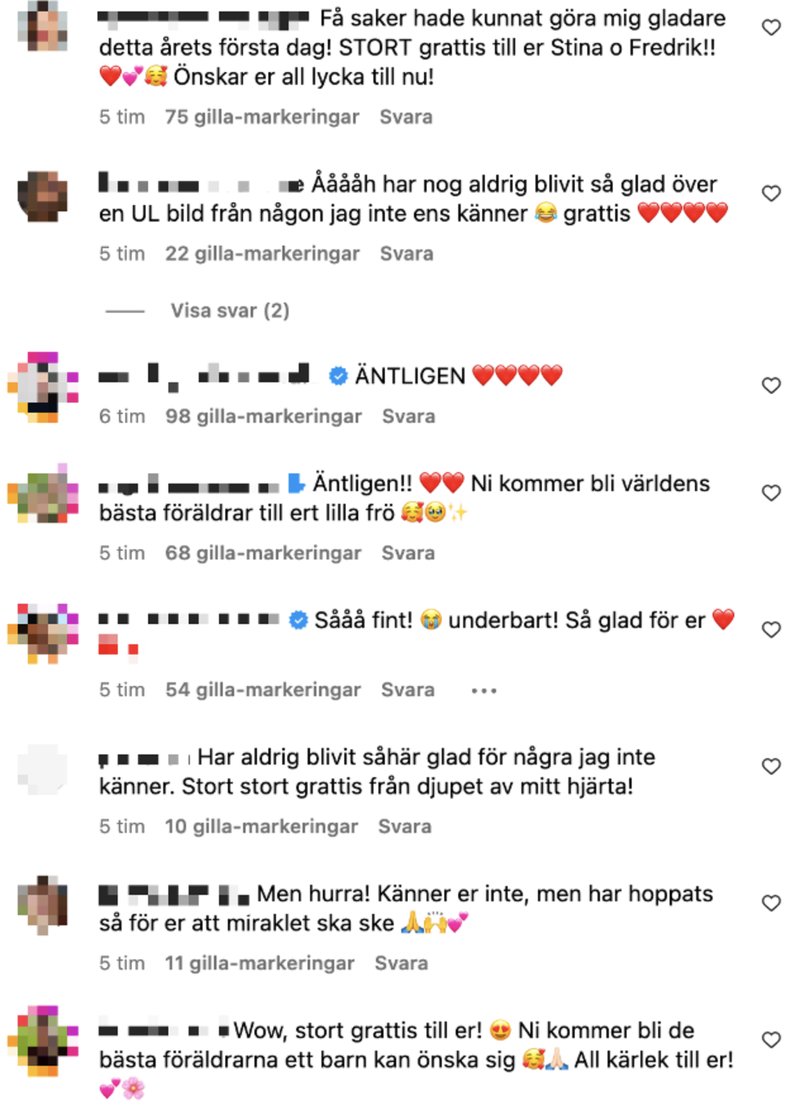800x1112 pixels.
Task: Open the "68 gilla-markeringar" likes list
Action: (x=263, y=553)
